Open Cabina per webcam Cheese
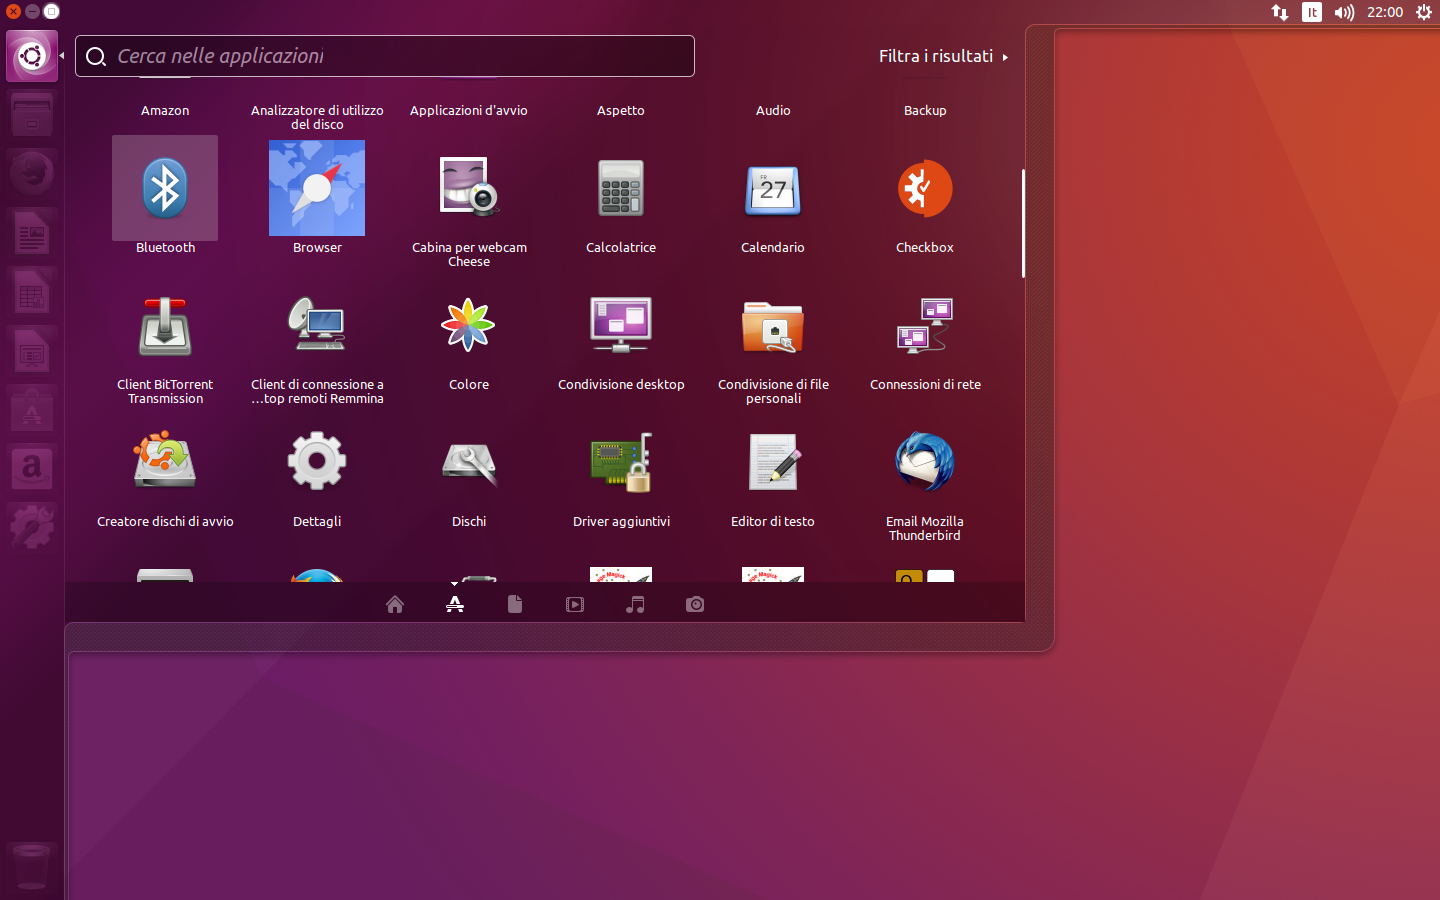 468,188
